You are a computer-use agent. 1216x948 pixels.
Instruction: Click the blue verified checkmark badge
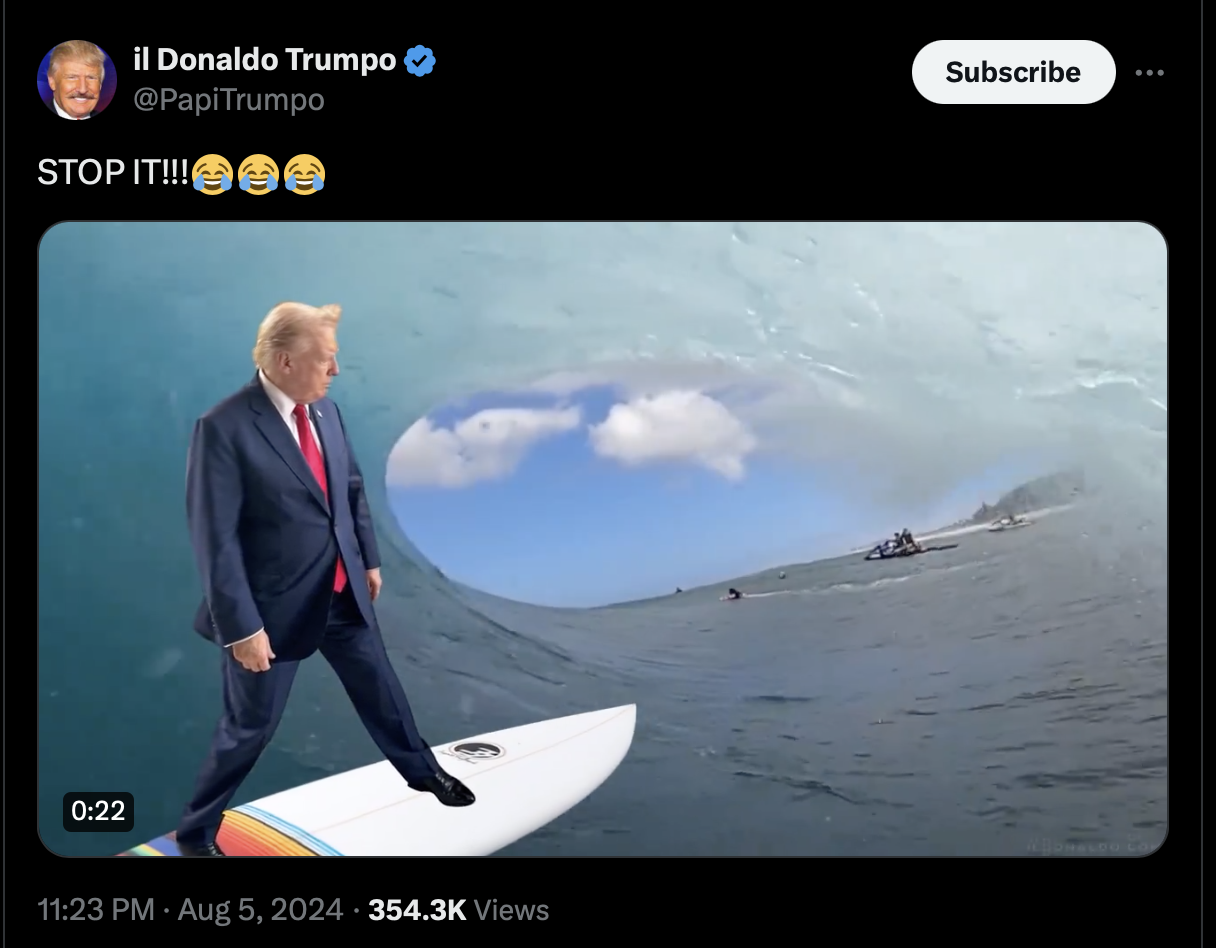click(420, 61)
